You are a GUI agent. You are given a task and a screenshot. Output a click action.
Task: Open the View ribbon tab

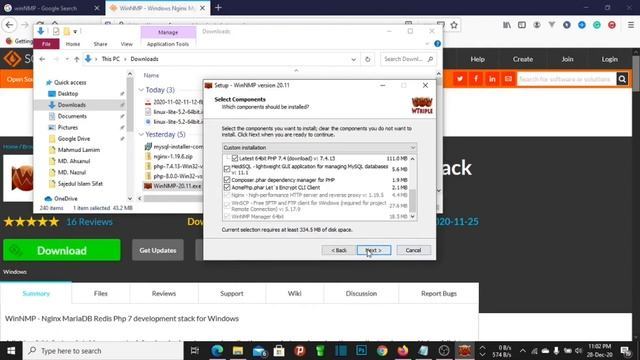(x=127, y=44)
